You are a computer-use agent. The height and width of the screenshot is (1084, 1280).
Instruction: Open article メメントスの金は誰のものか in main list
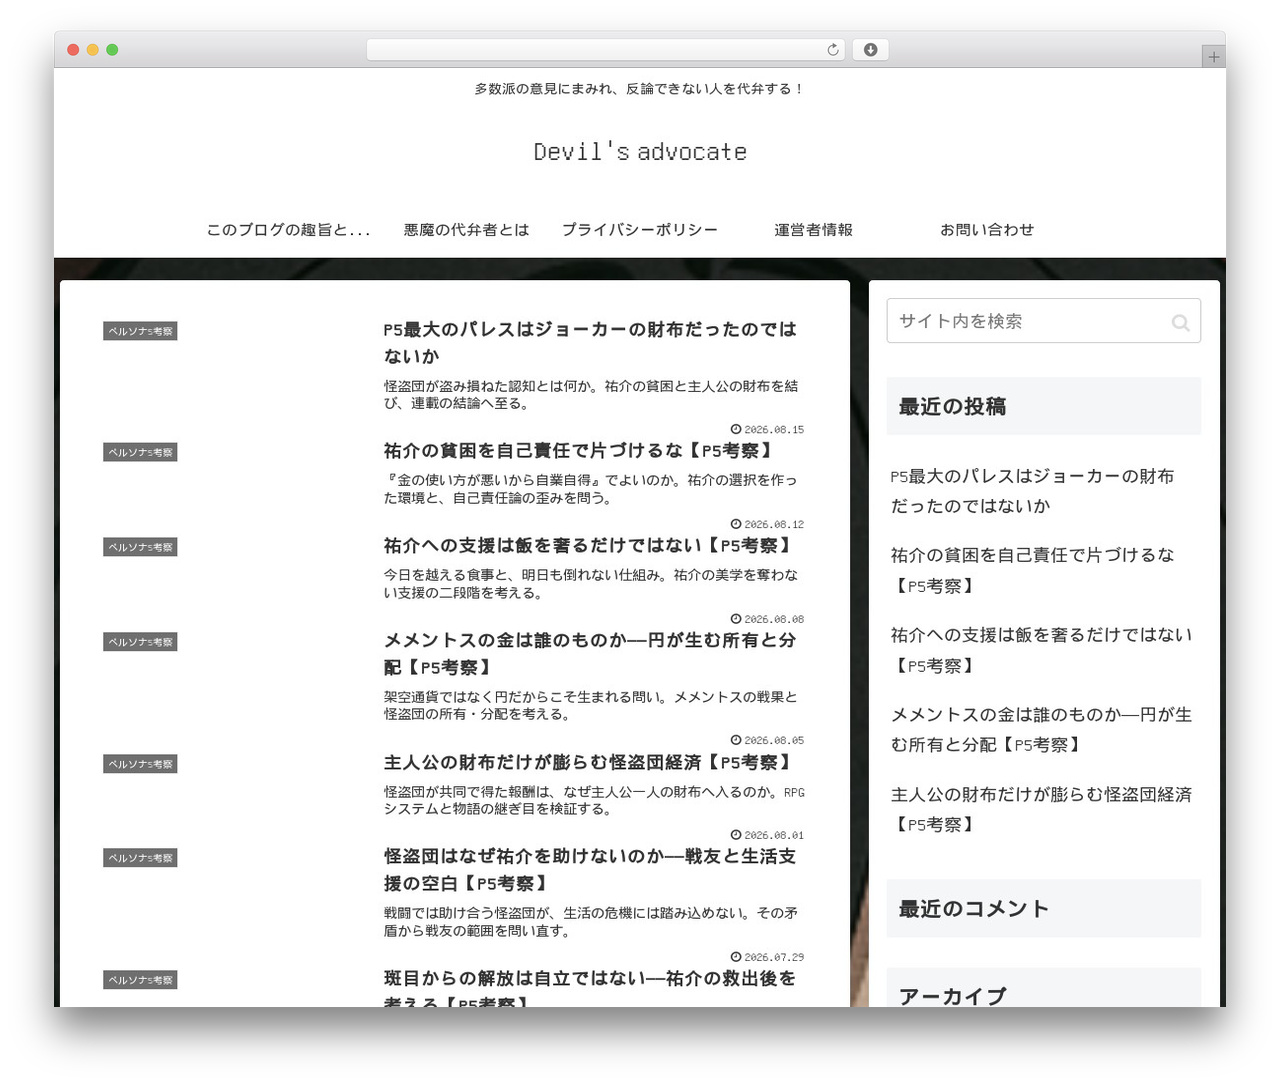click(x=590, y=654)
